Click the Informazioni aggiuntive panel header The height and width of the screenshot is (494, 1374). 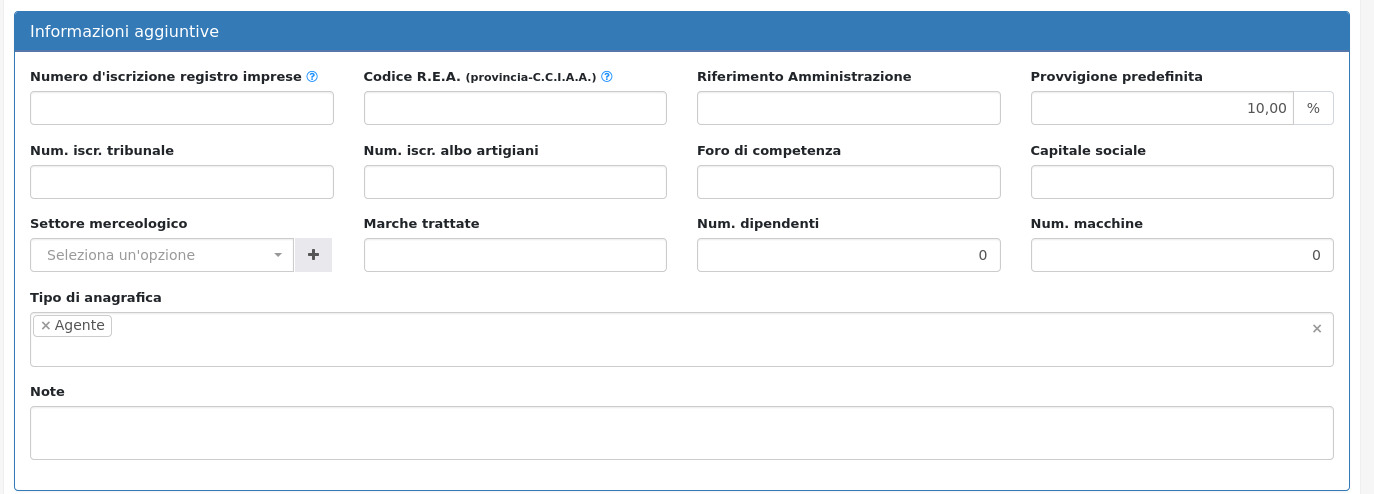[x=682, y=32]
